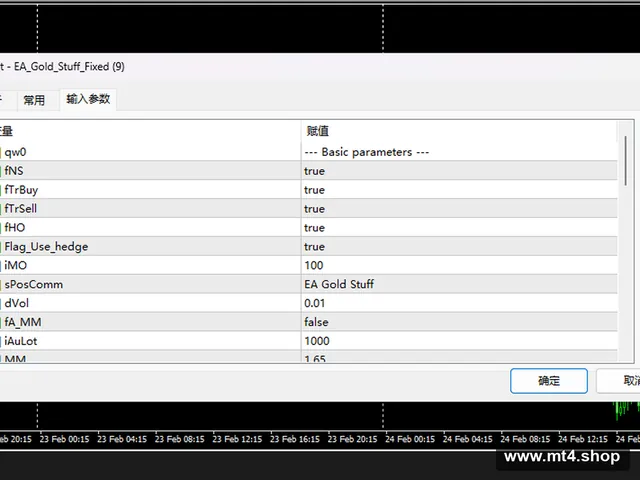Edit the EA Gold Stuff comment value

(459, 284)
